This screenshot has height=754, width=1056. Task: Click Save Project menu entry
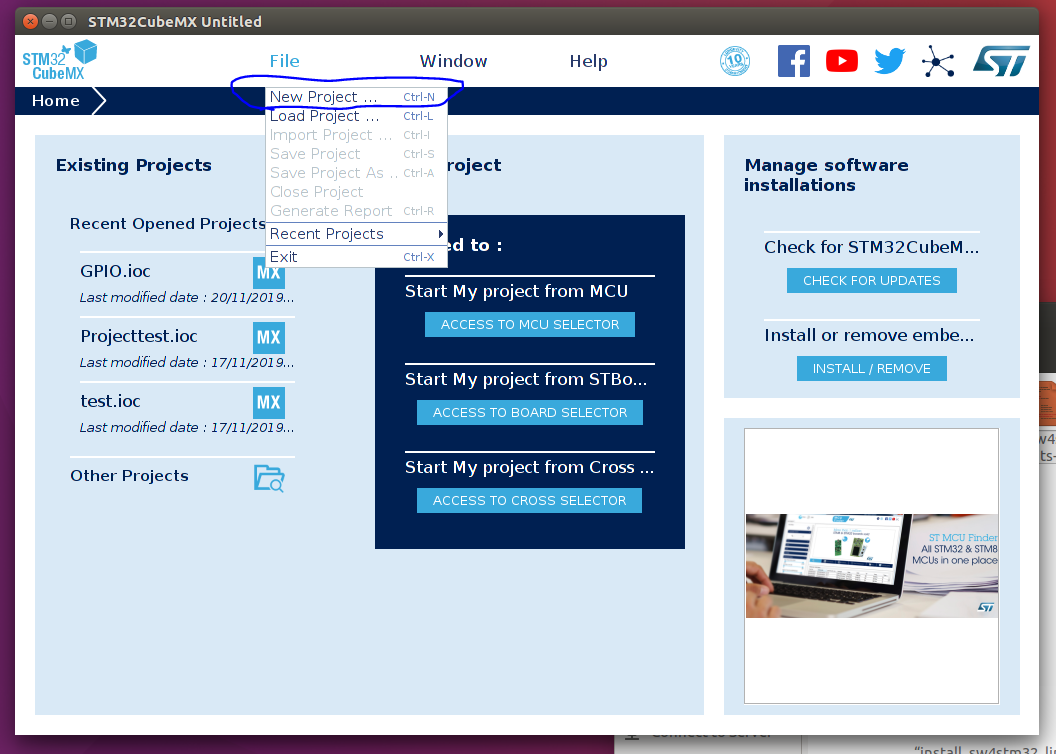point(356,153)
